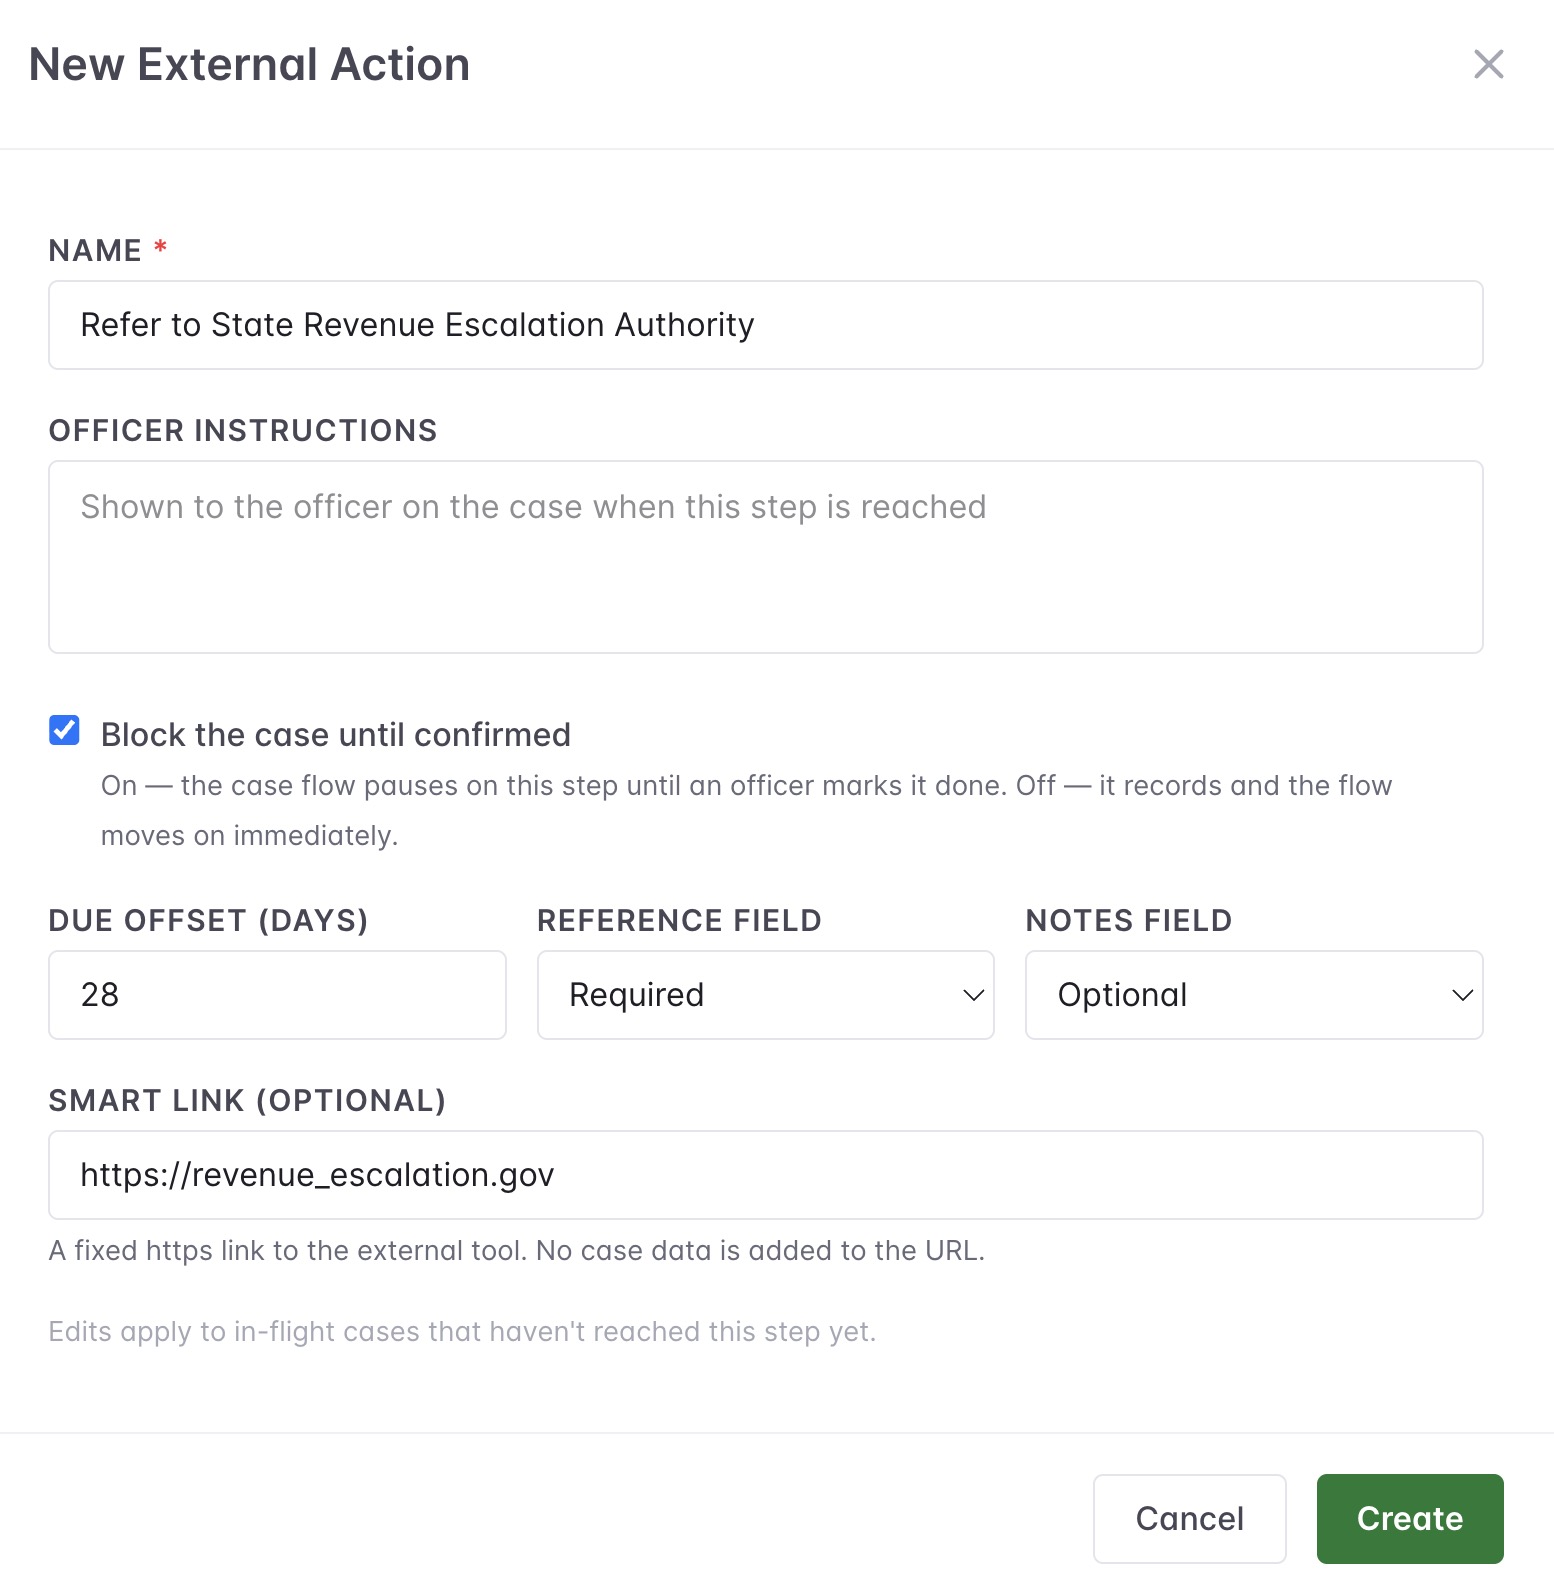The image size is (1554, 1592).
Task: Uncheck Block the case until confirmed
Action: 65,731
